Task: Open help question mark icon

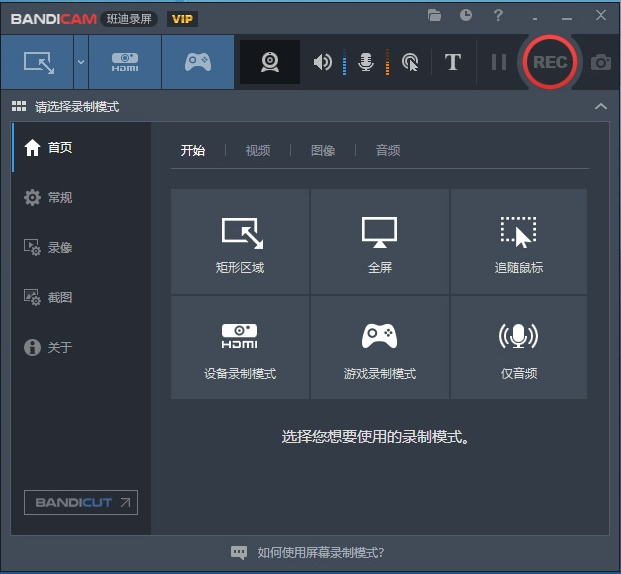Action: 498,15
